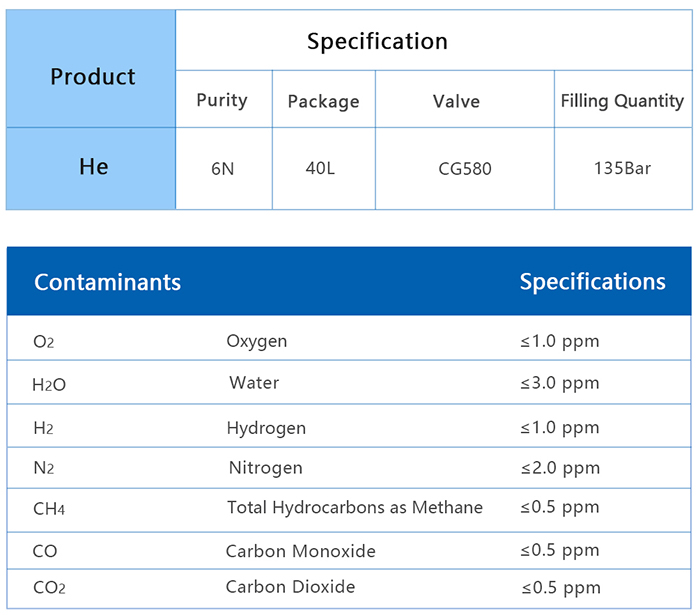
Task: Select Total Hydrocarbons as Methane text
Action: pyautogui.click(x=354, y=508)
